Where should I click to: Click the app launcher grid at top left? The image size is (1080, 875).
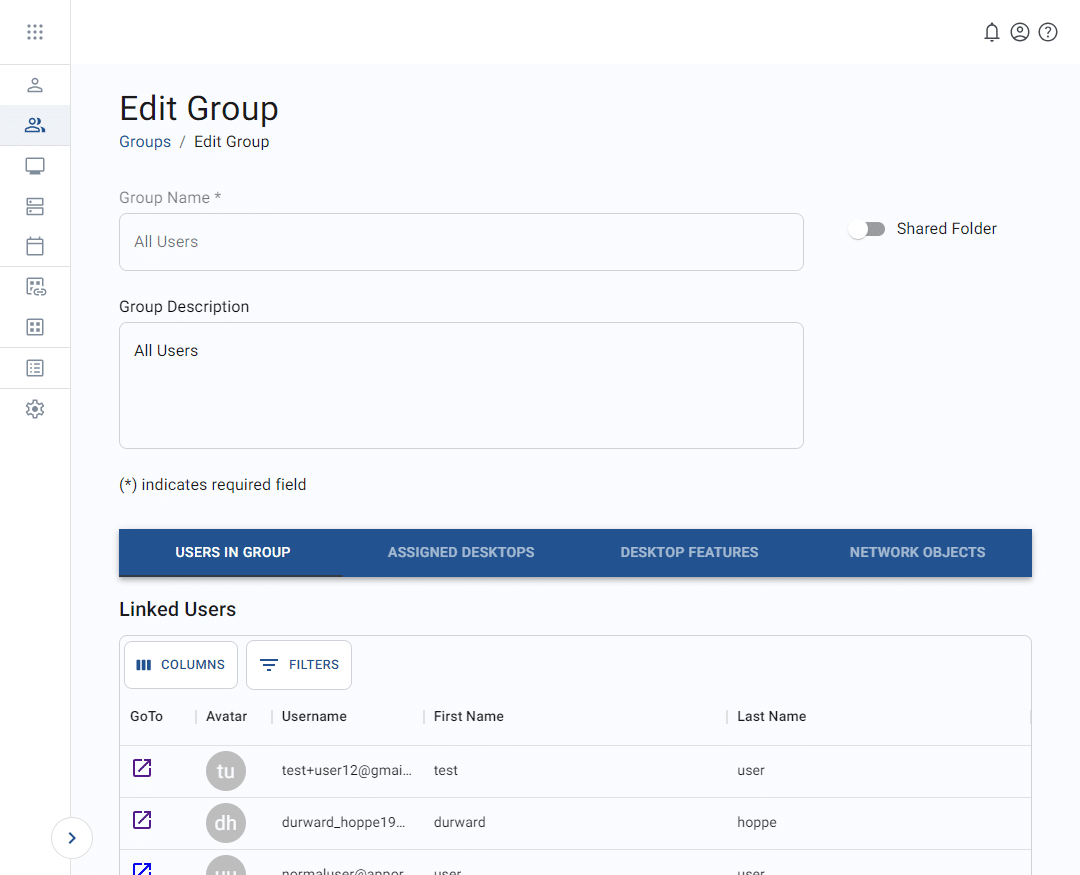click(x=35, y=31)
